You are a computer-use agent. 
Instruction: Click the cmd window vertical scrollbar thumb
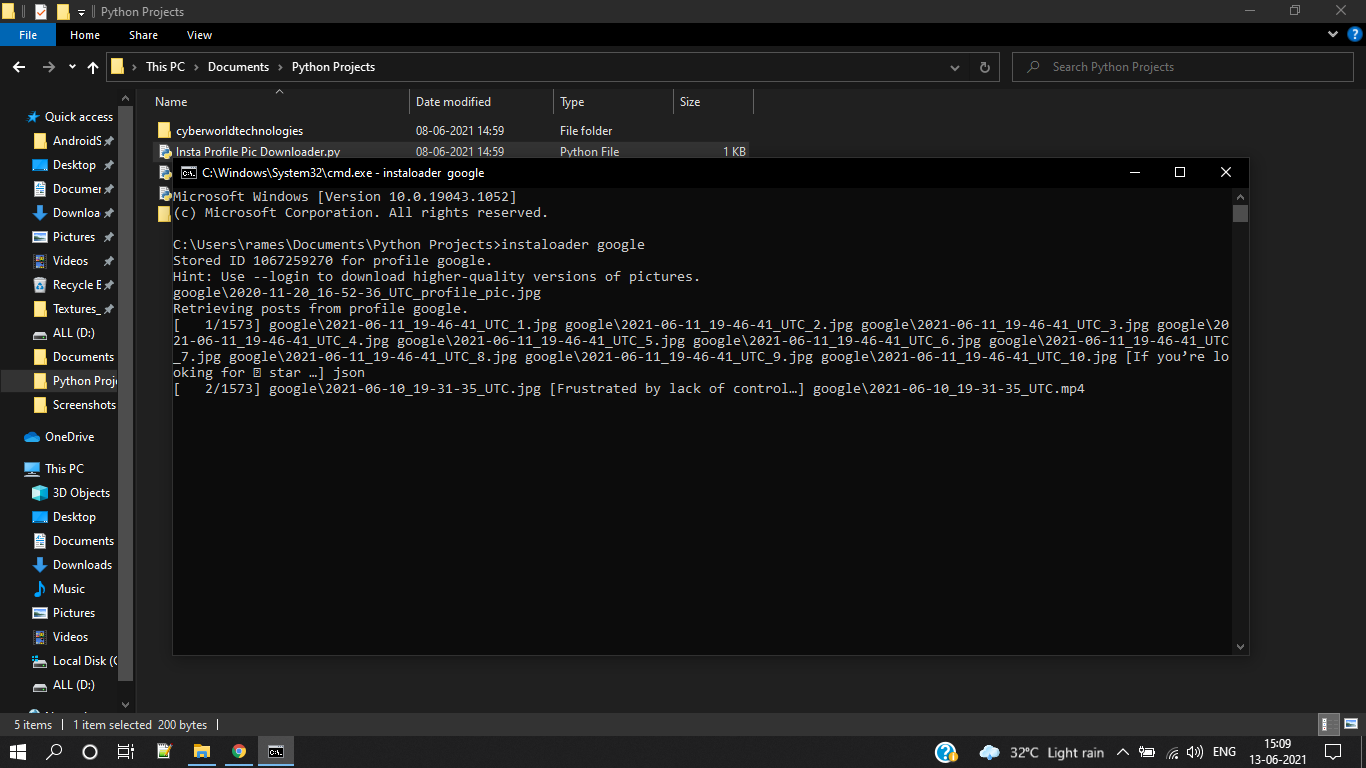point(1240,213)
